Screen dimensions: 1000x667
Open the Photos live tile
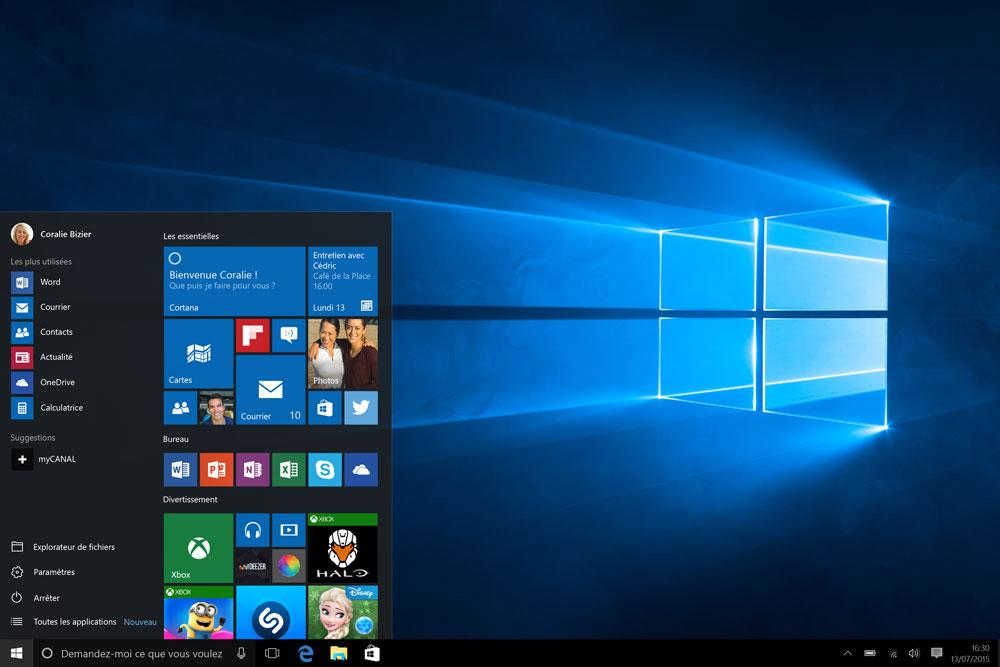click(x=342, y=354)
